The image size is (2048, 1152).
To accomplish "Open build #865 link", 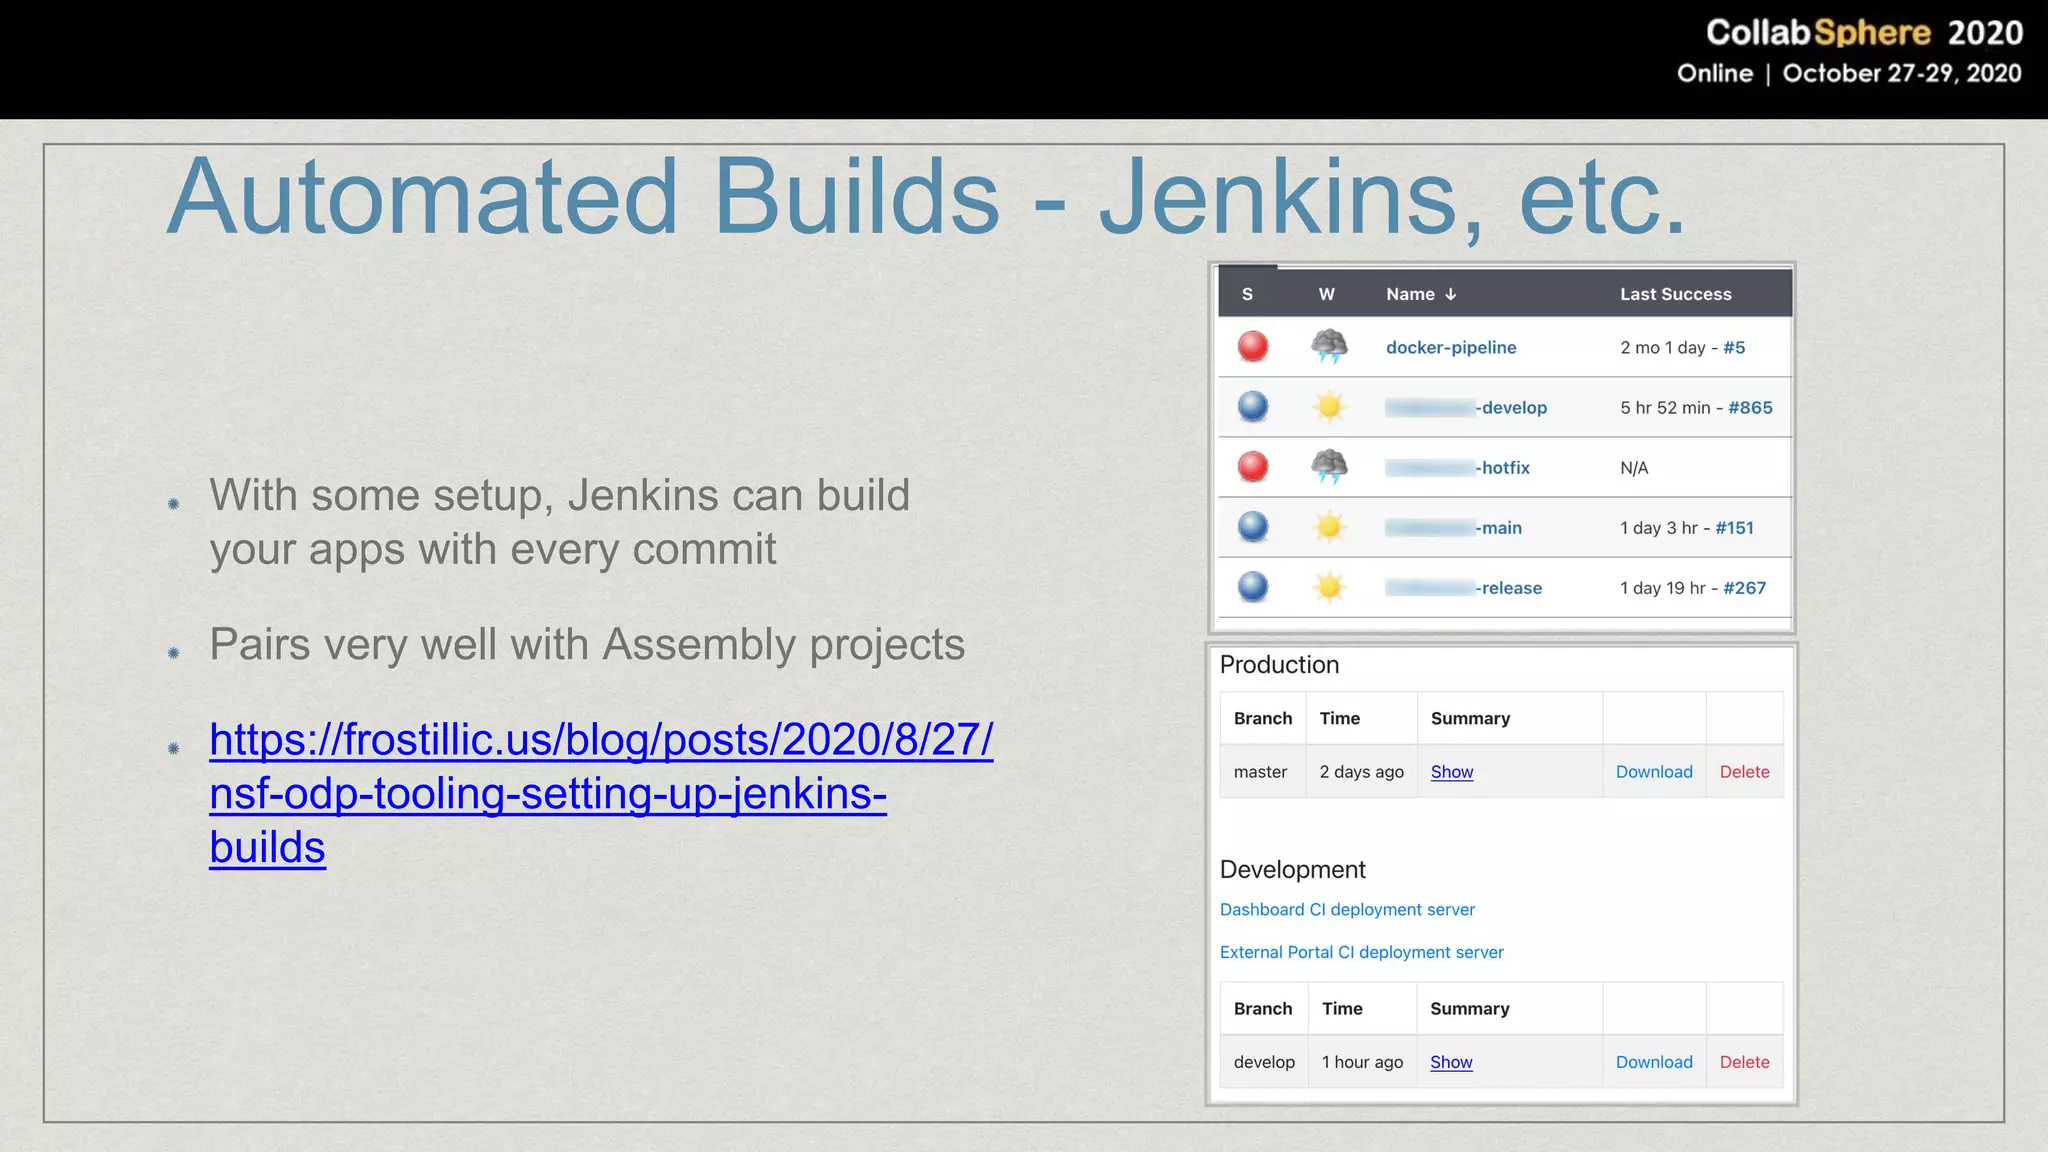I will (1750, 407).
